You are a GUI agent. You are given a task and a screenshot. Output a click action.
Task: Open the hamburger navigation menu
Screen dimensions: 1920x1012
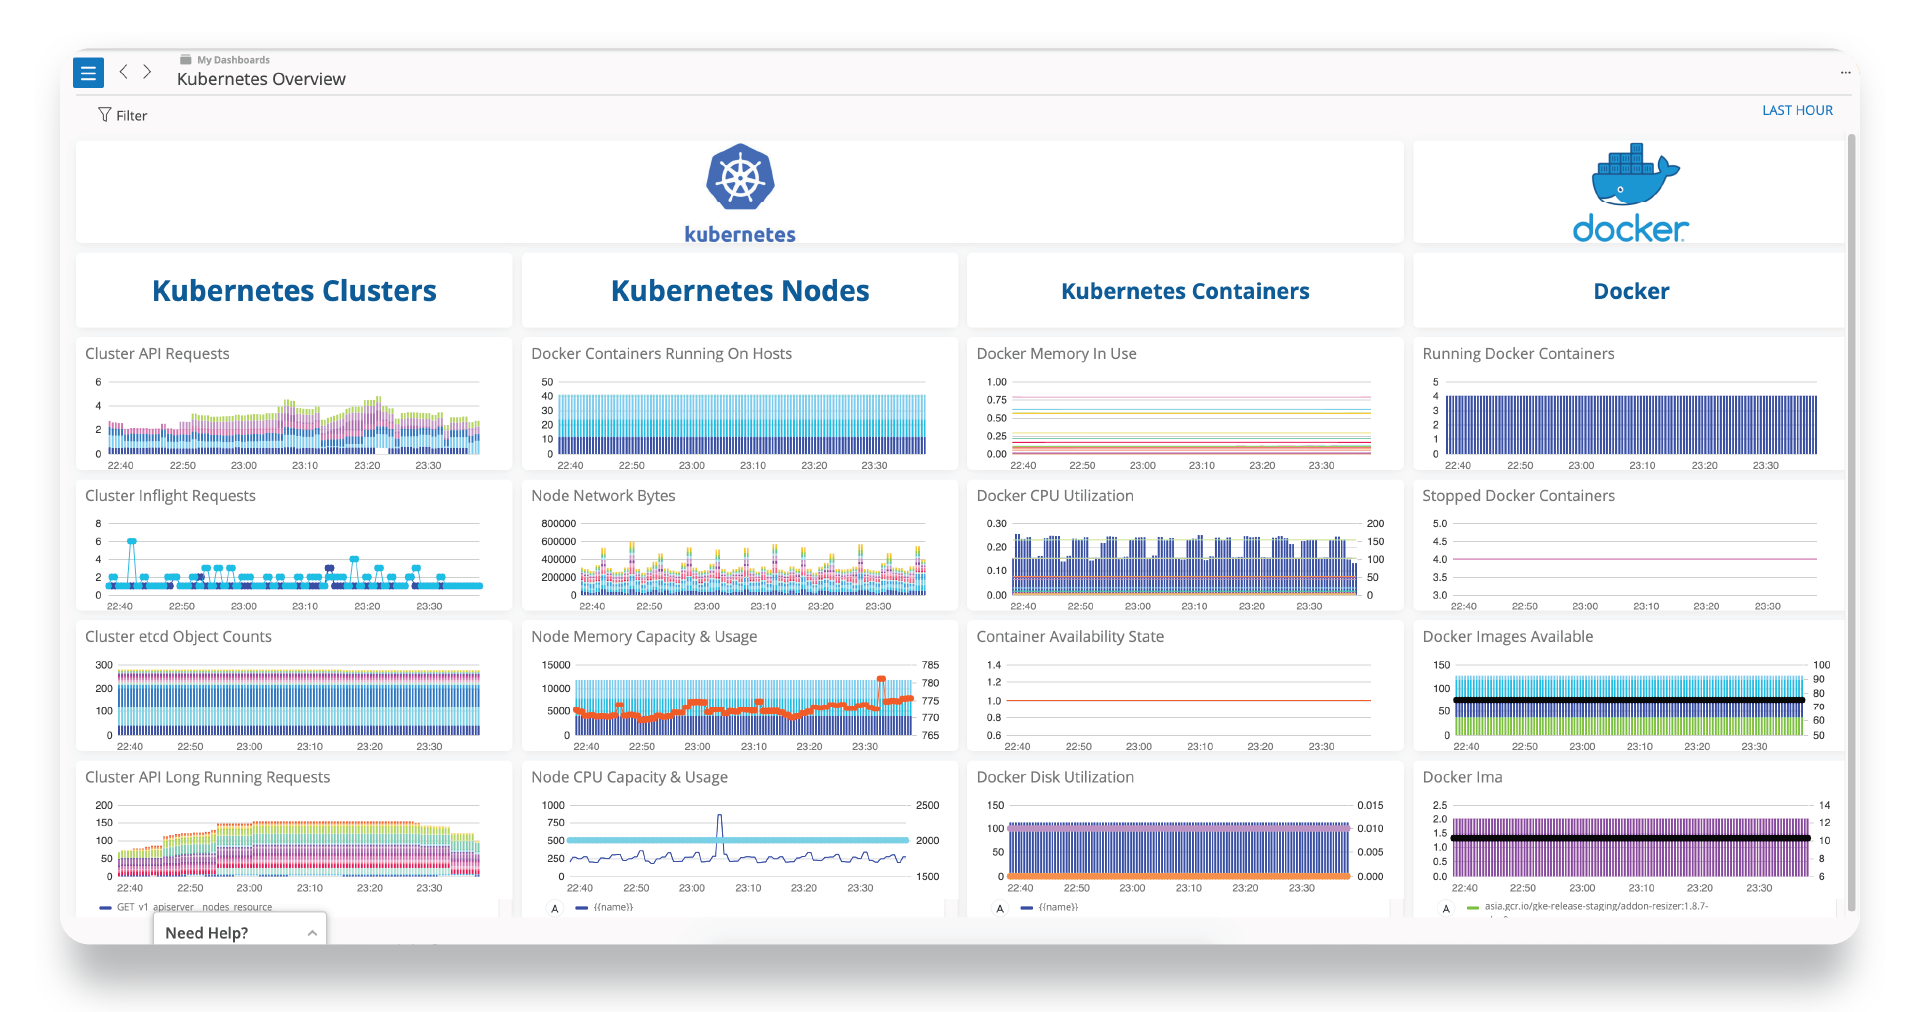click(x=89, y=73)
